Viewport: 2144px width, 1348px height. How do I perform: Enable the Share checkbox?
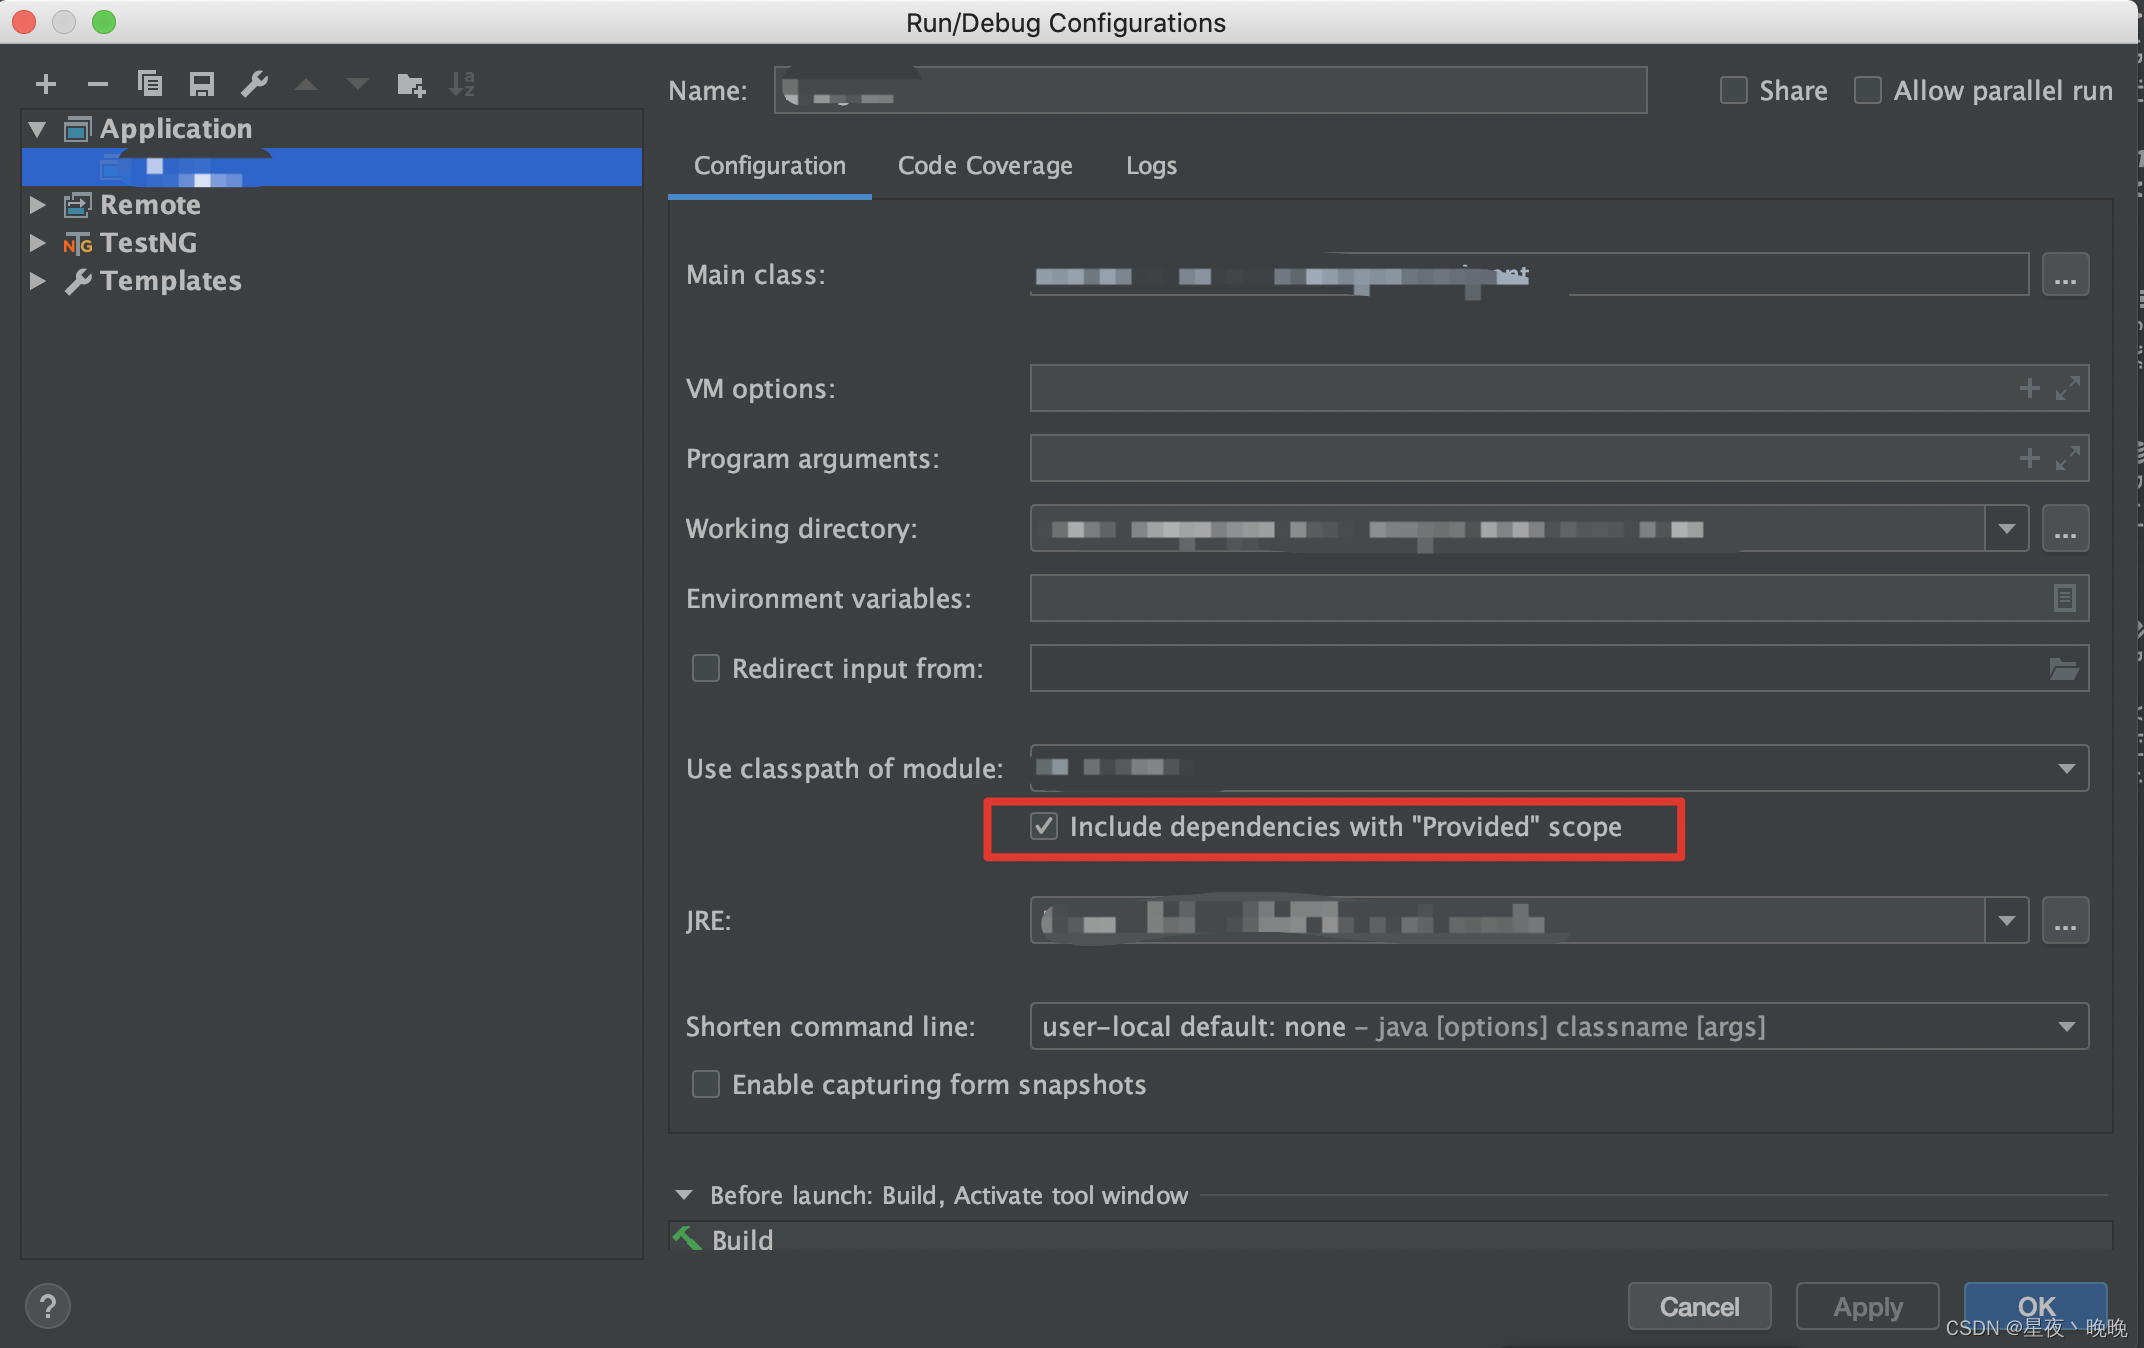(1734, 91)
